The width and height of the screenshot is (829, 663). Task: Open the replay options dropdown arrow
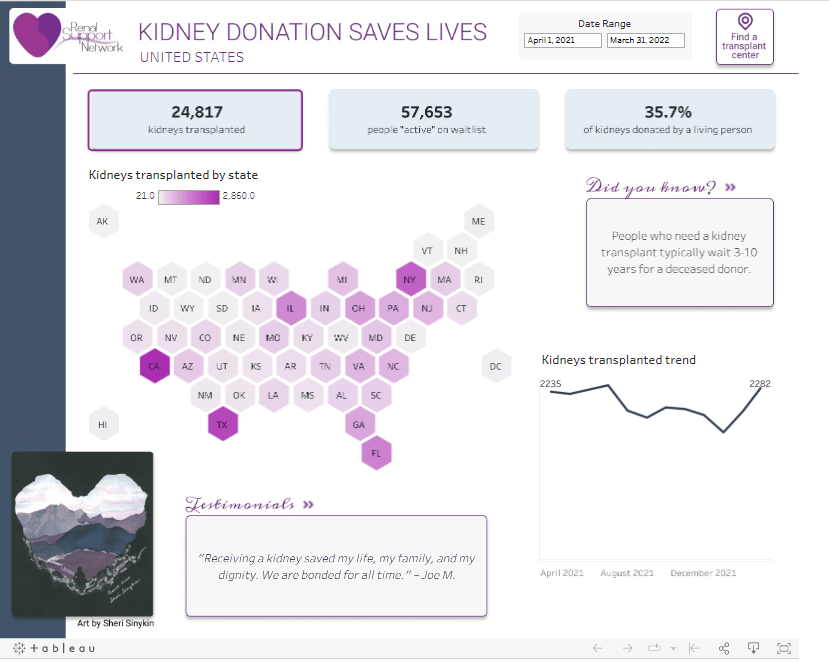coord(673,648)
